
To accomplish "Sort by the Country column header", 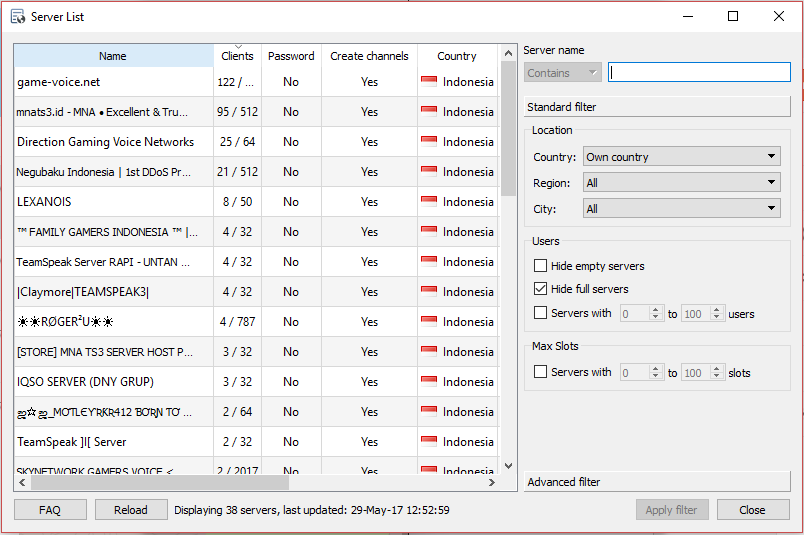I will (x=457, y=56).
